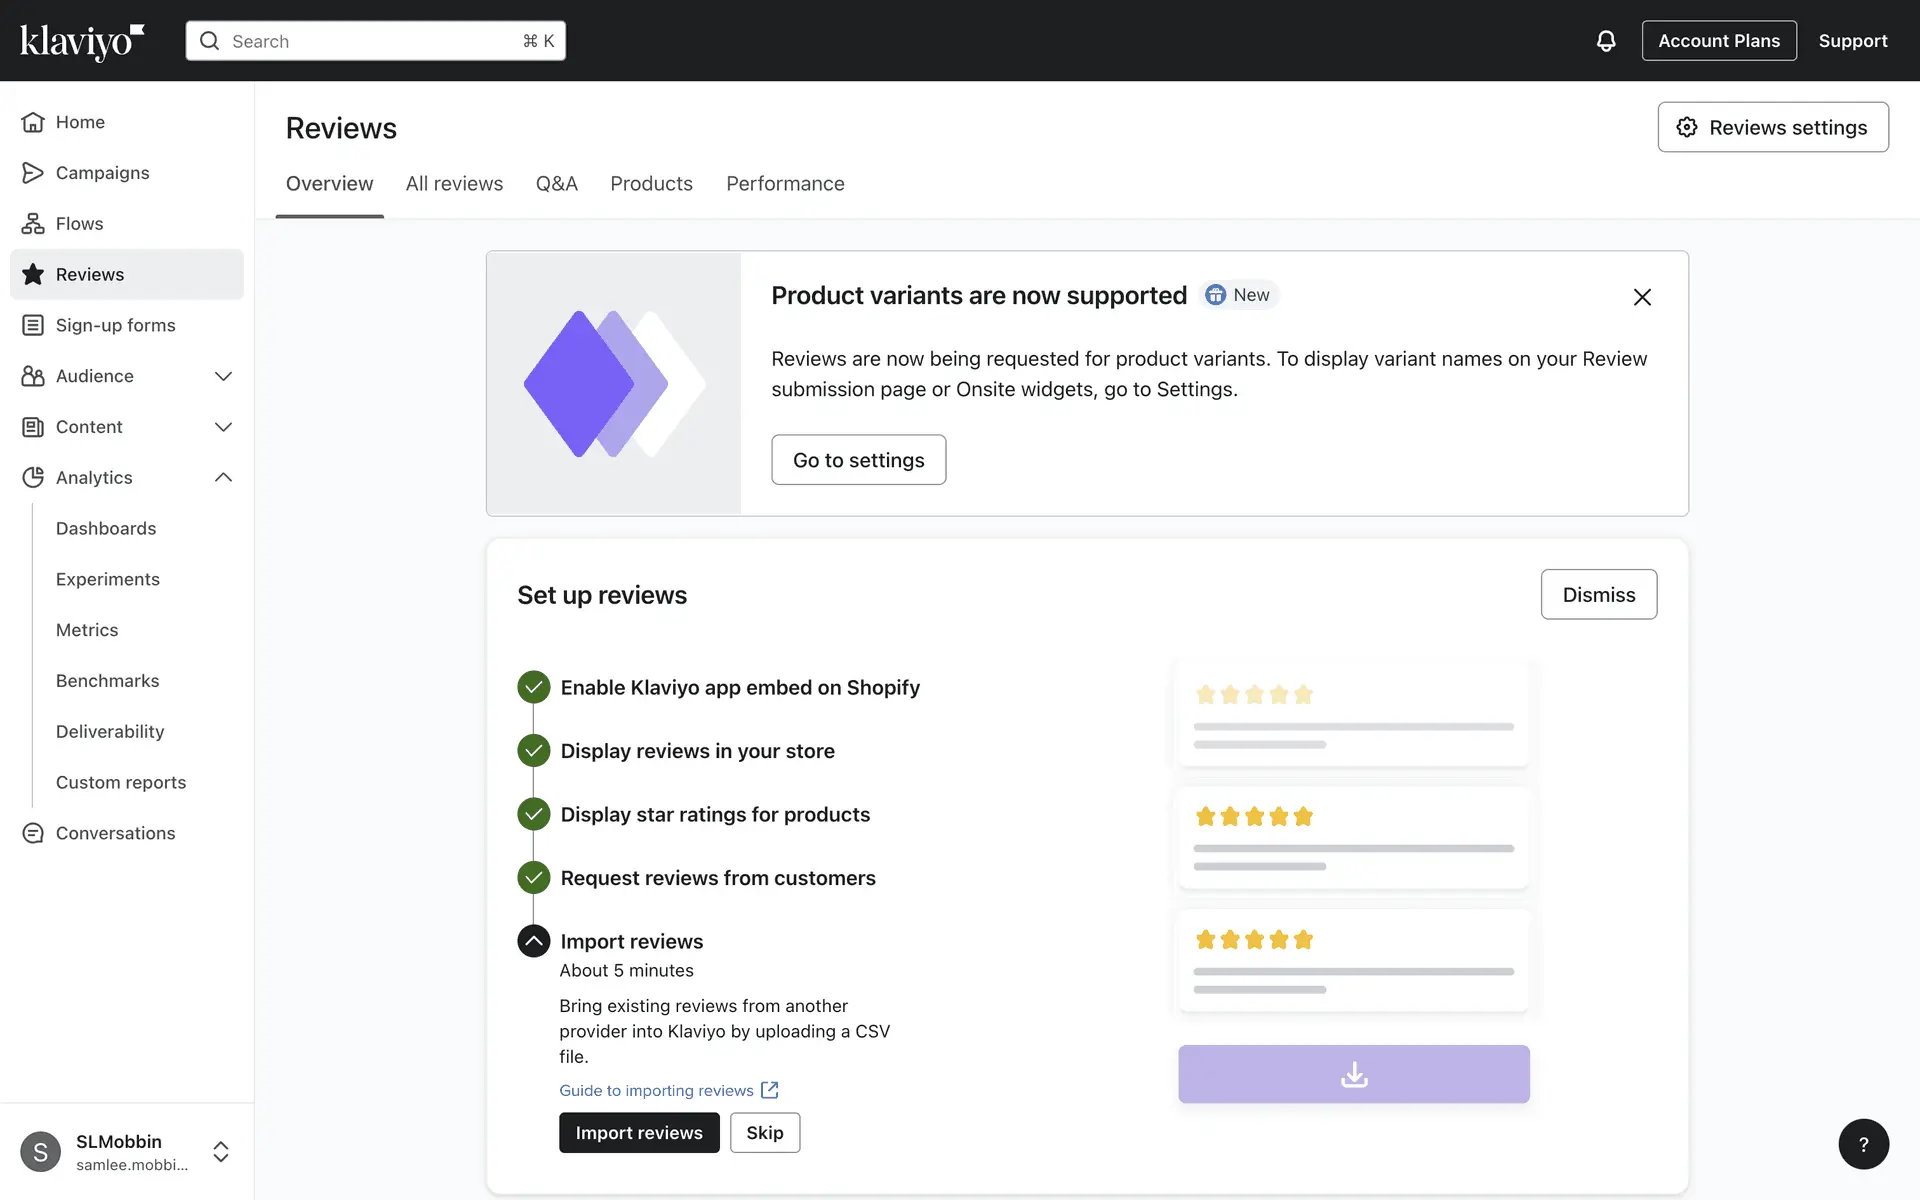Image resolution: width=1920 pixels, height=1200 pixels.
Task: Collapse the Analytics sidebar section
Action: point(223,478)
